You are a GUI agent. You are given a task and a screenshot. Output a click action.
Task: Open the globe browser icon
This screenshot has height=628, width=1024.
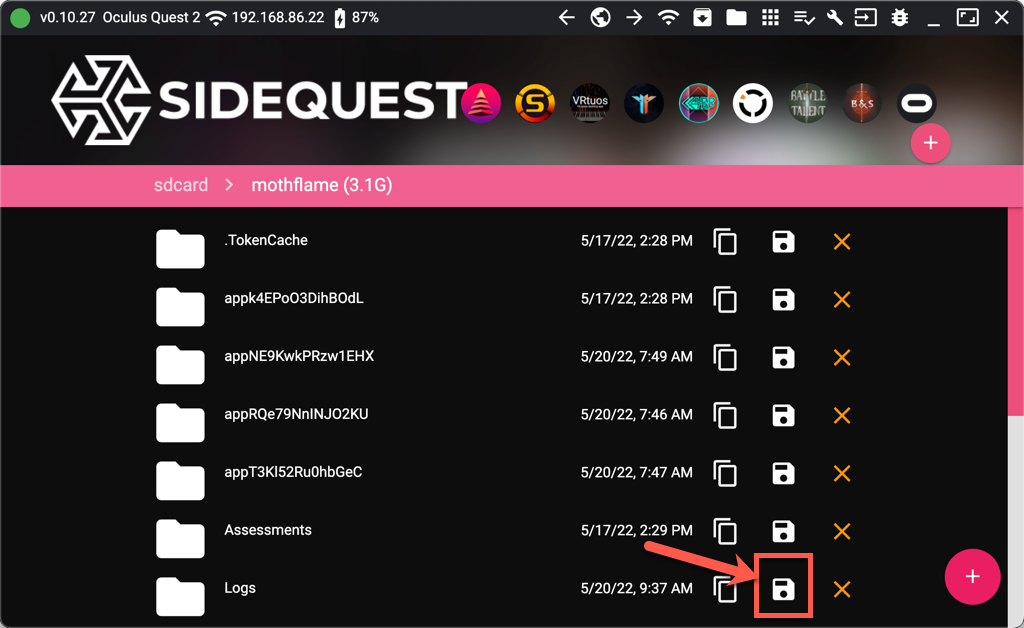(600, 18)
